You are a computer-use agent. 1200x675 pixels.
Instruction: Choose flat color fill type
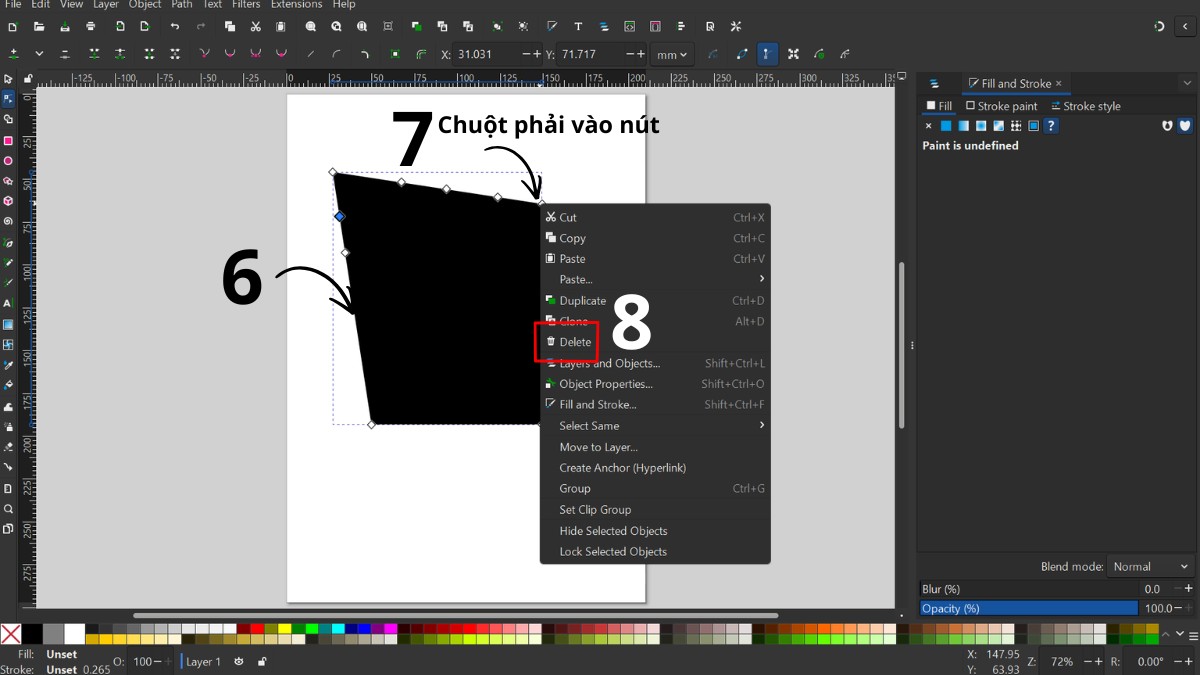[x=946, y=125]
